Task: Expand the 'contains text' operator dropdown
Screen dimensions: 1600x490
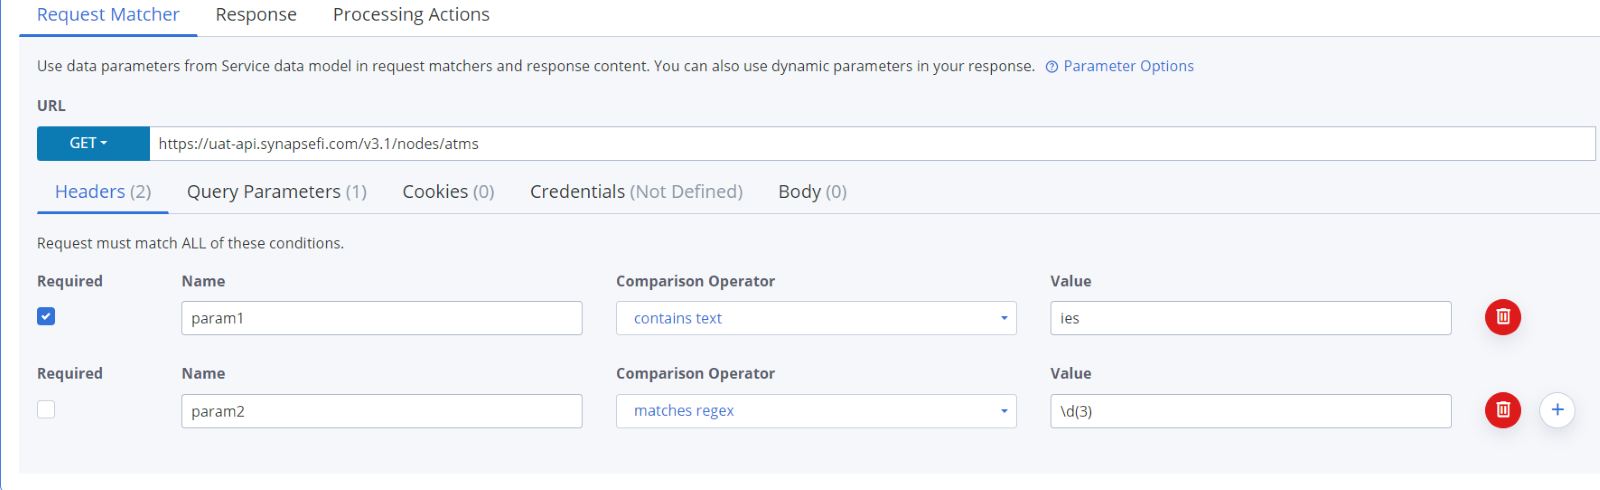Action: [816, 318]
